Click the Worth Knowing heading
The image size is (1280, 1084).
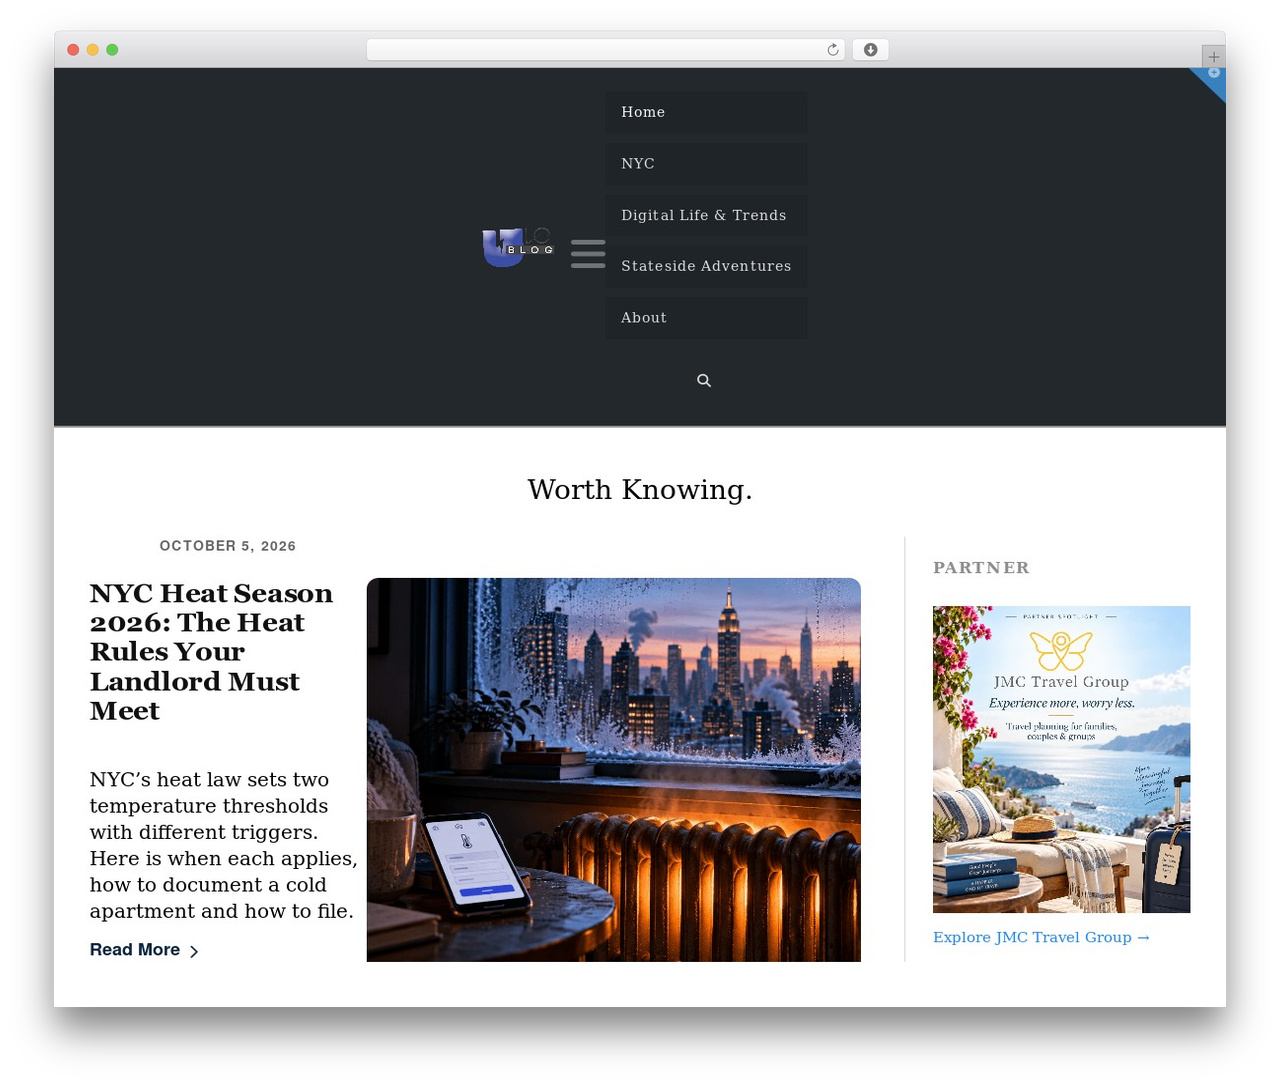(x=640, y=490)
